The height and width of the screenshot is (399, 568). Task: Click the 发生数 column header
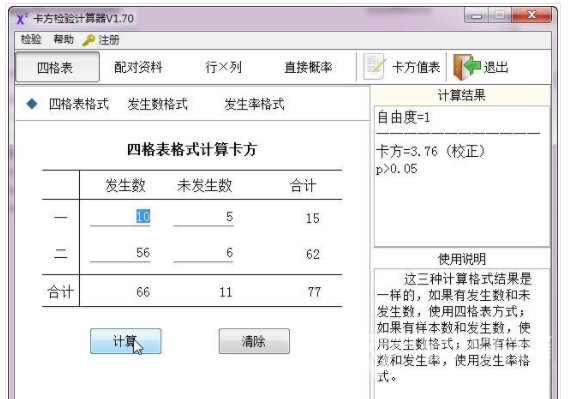click(x=125, y=186)
